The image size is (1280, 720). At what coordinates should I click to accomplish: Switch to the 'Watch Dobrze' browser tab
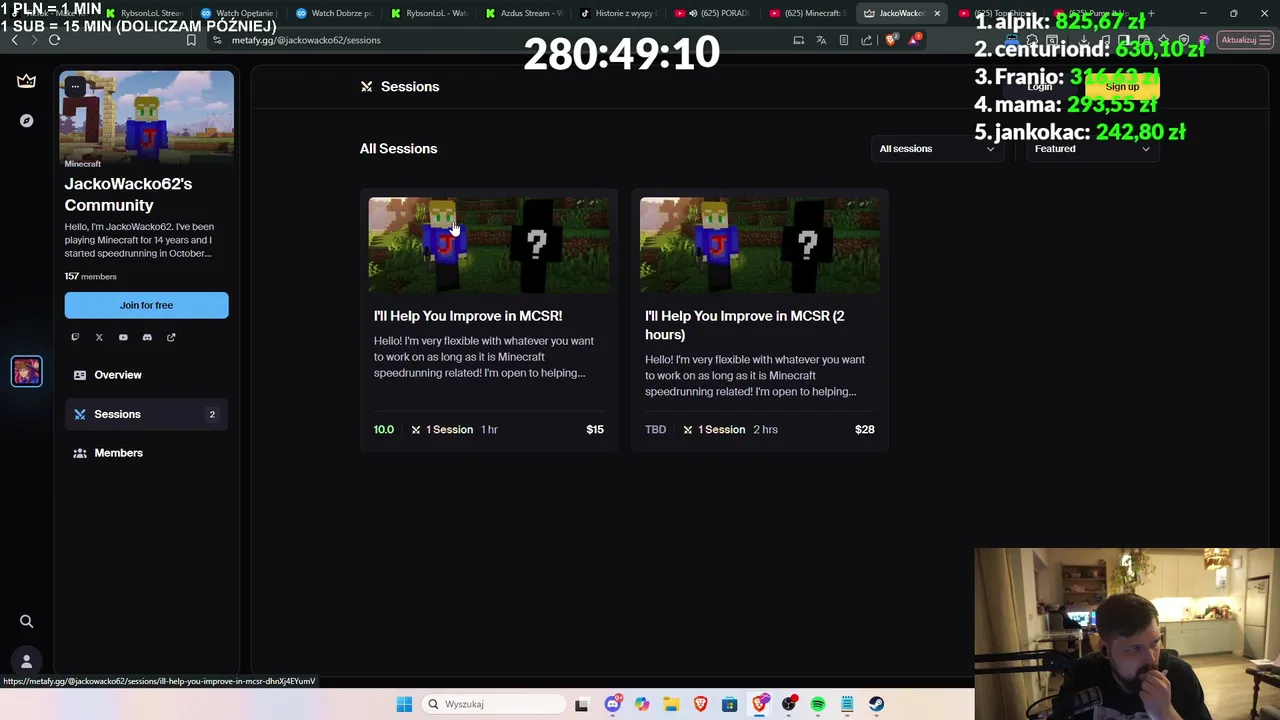(333, 13)
